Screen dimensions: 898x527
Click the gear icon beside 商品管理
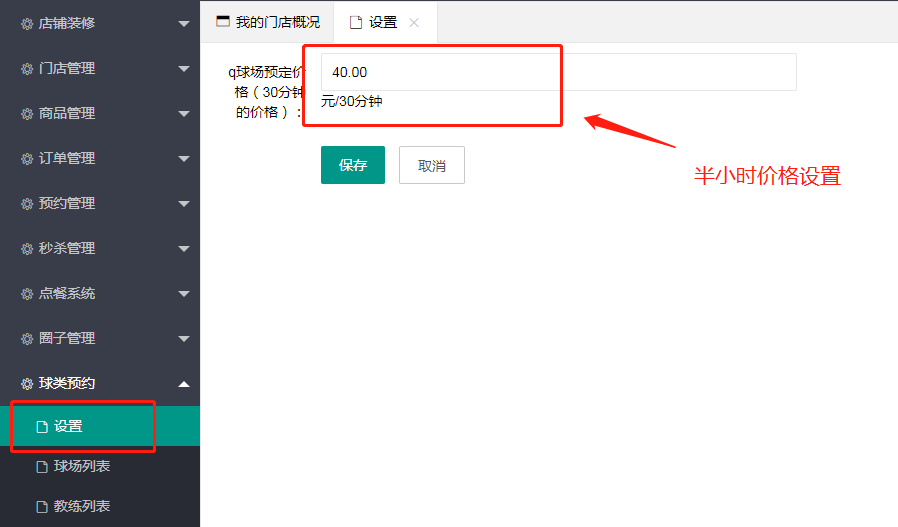27,114
